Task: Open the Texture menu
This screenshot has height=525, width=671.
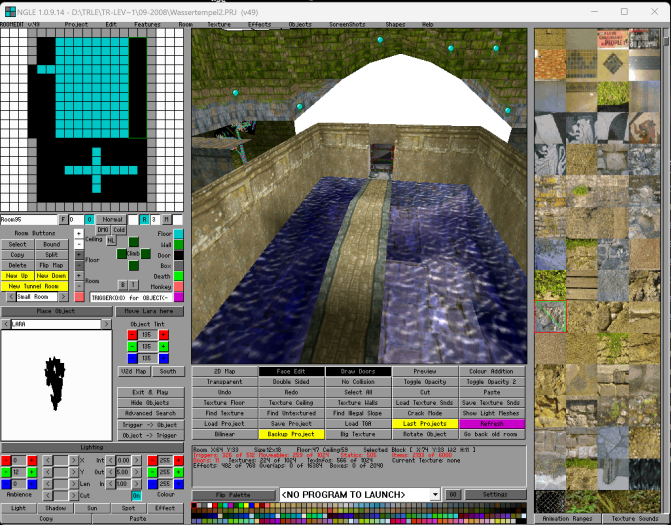Action: click(x=219, y=24)
